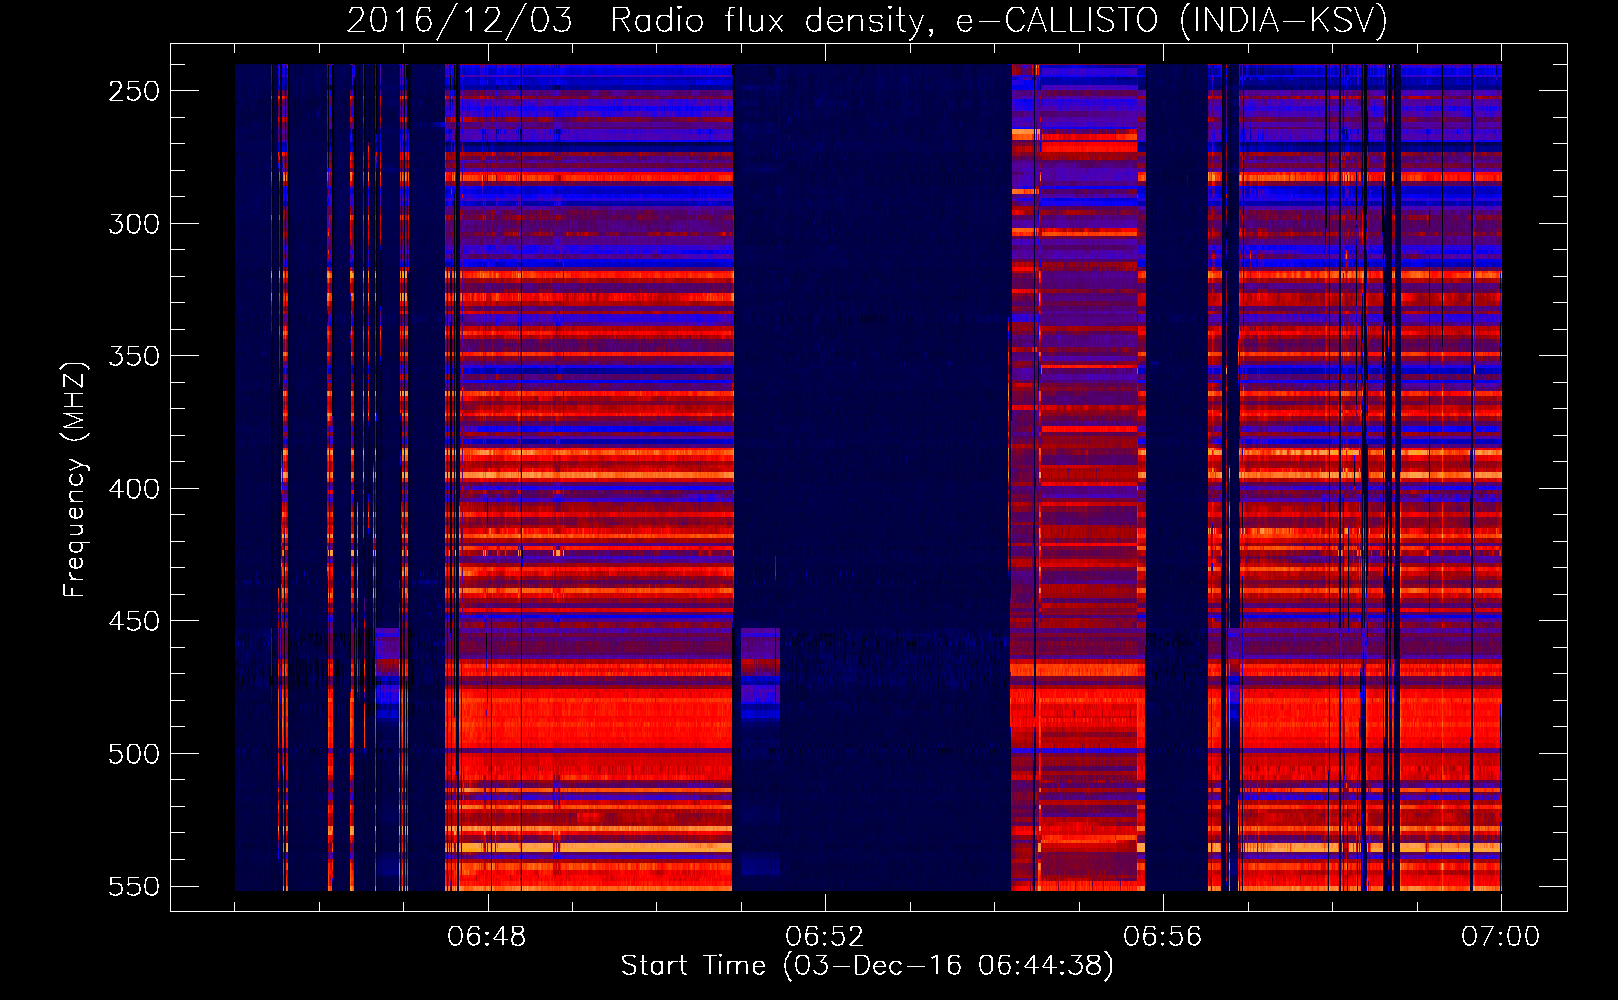The width and height of the screenshot is (1618, 1000).
Task: Click the 300 frequency tick label
Action: [x=134, y=224]
